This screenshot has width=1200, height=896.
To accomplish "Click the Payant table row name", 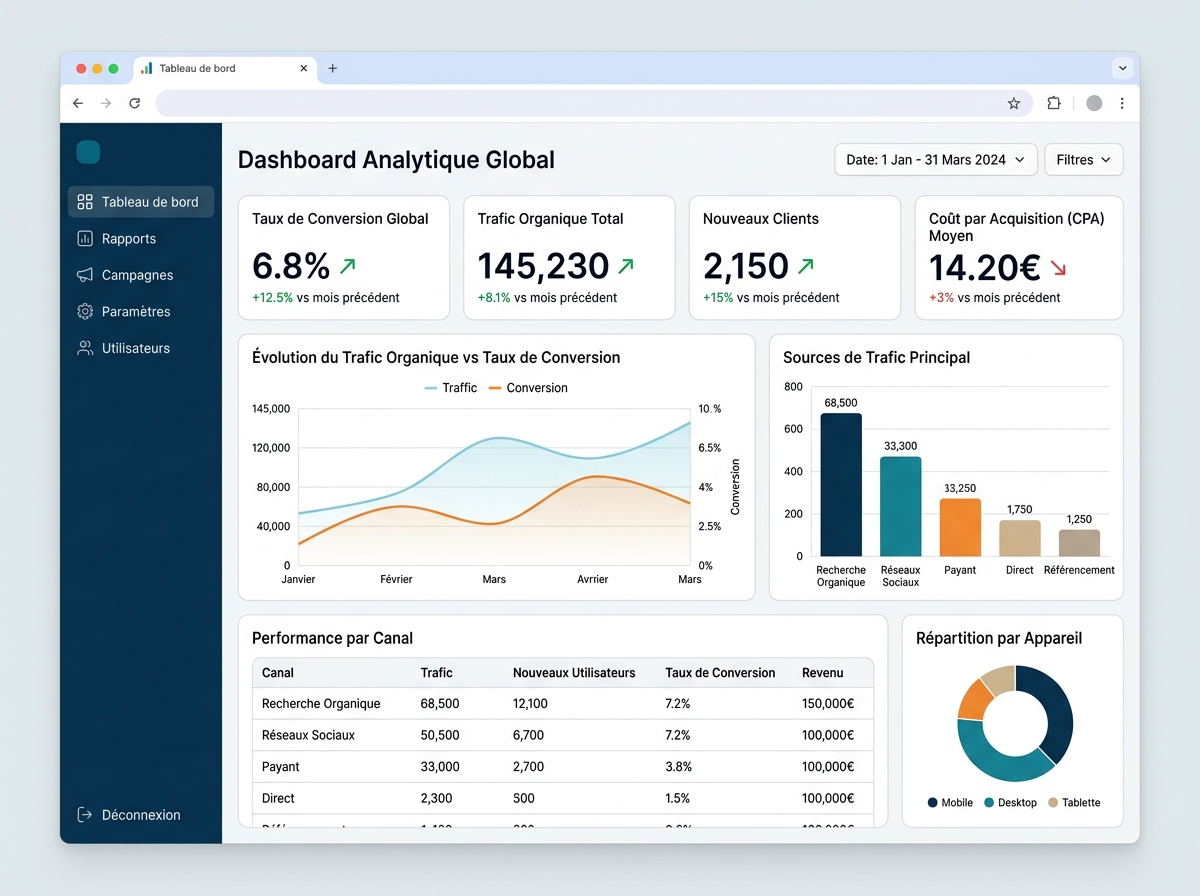I will 281,767.
